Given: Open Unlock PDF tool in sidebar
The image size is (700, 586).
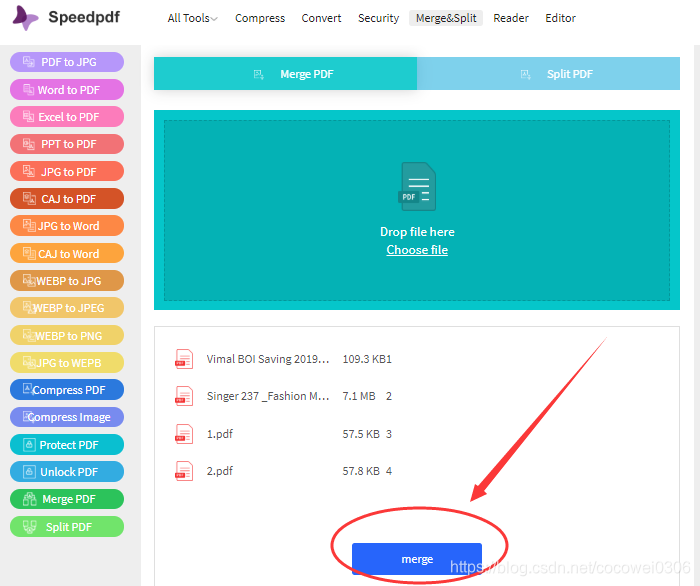Looking at the screenshot, I should (x=67, y=472).
